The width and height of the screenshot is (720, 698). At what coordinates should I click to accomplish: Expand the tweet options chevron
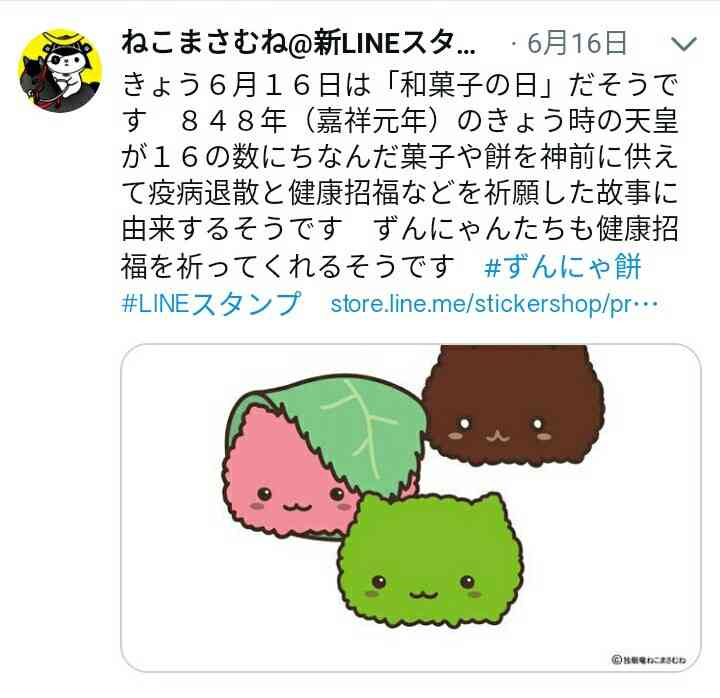[x=684, y=44]
